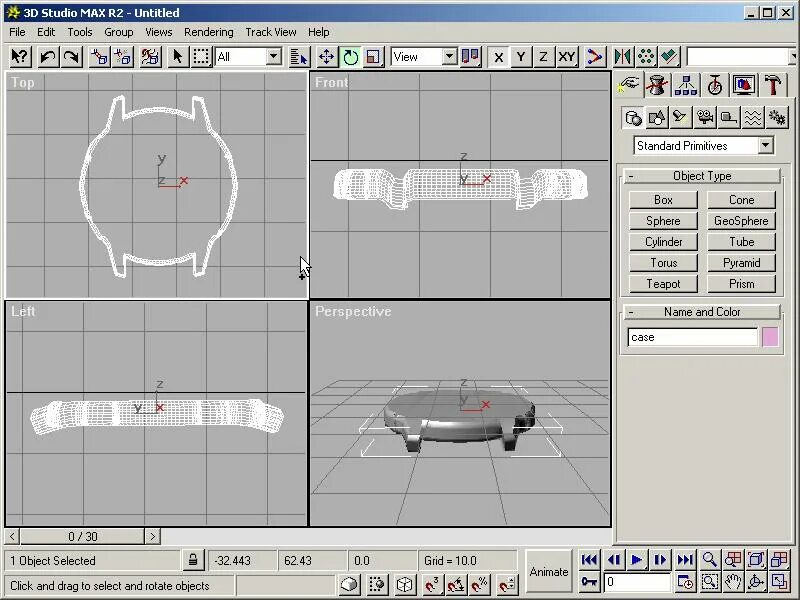Click the rectangular Selection Region icon

pos(201,57)
